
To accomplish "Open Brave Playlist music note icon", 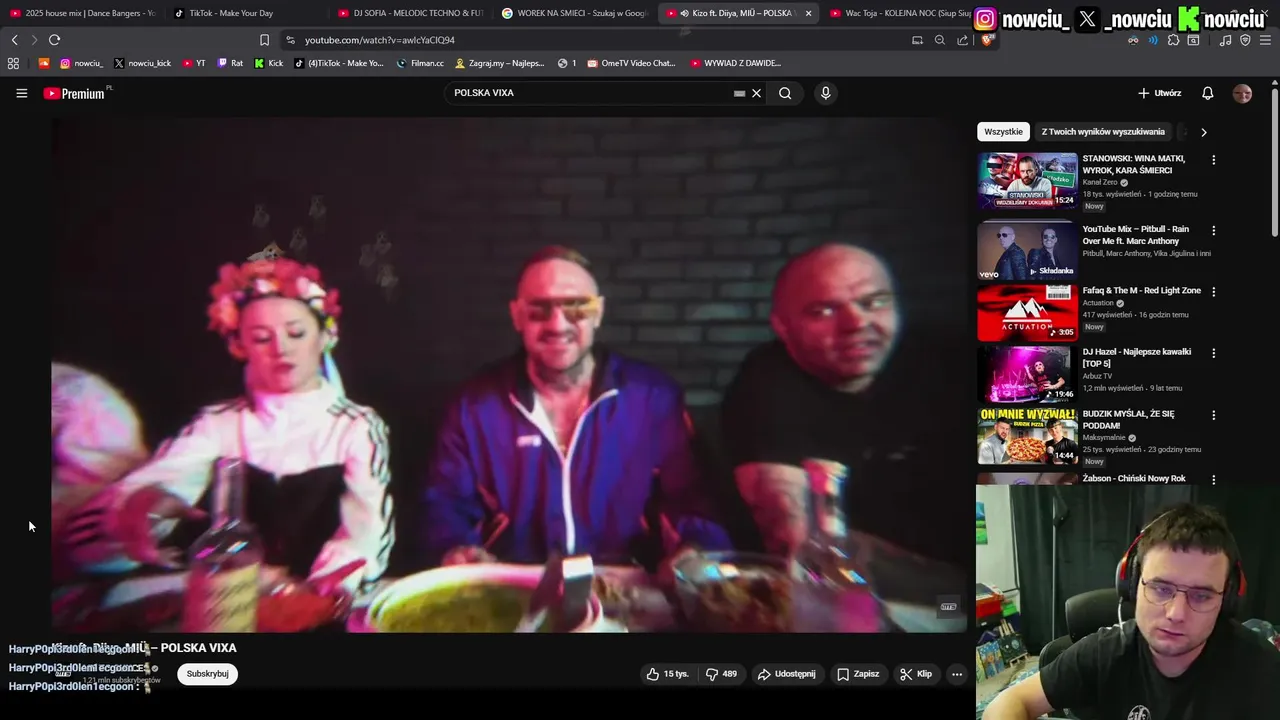I will pos(1226,40).
